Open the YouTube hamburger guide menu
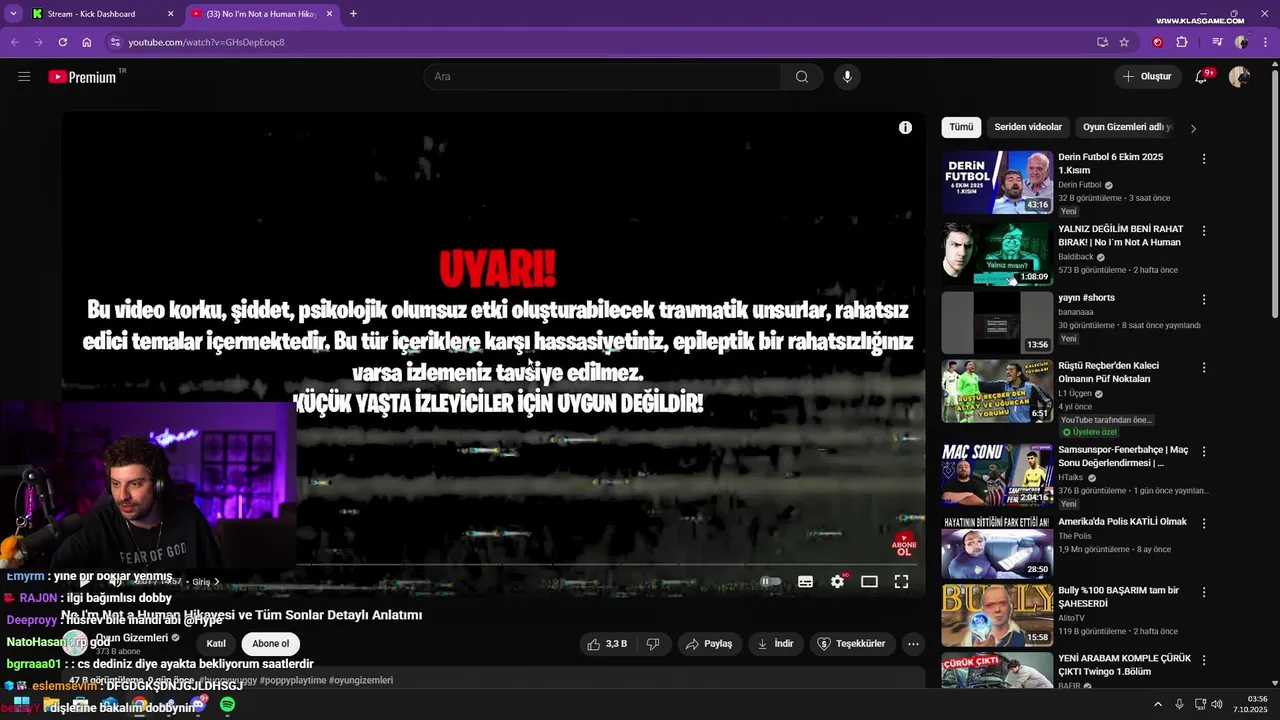 [24, 76]
